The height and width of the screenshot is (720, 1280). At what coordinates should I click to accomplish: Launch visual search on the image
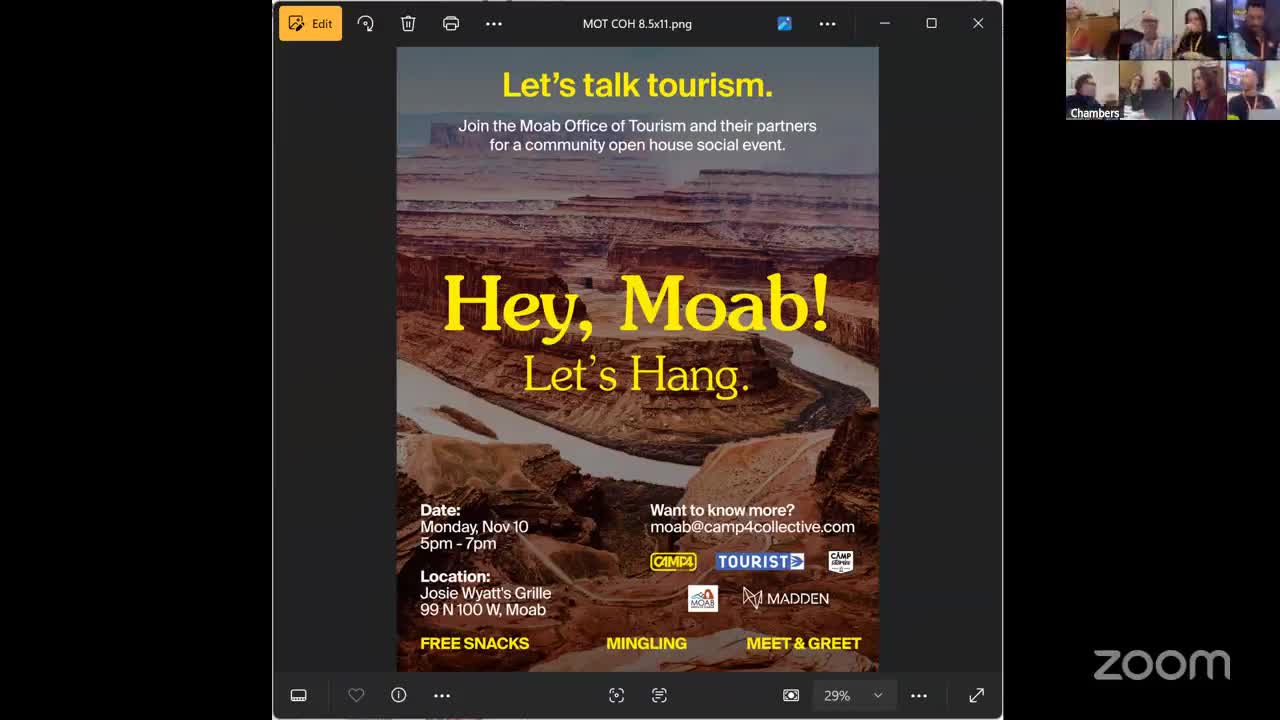coord(617,695)
